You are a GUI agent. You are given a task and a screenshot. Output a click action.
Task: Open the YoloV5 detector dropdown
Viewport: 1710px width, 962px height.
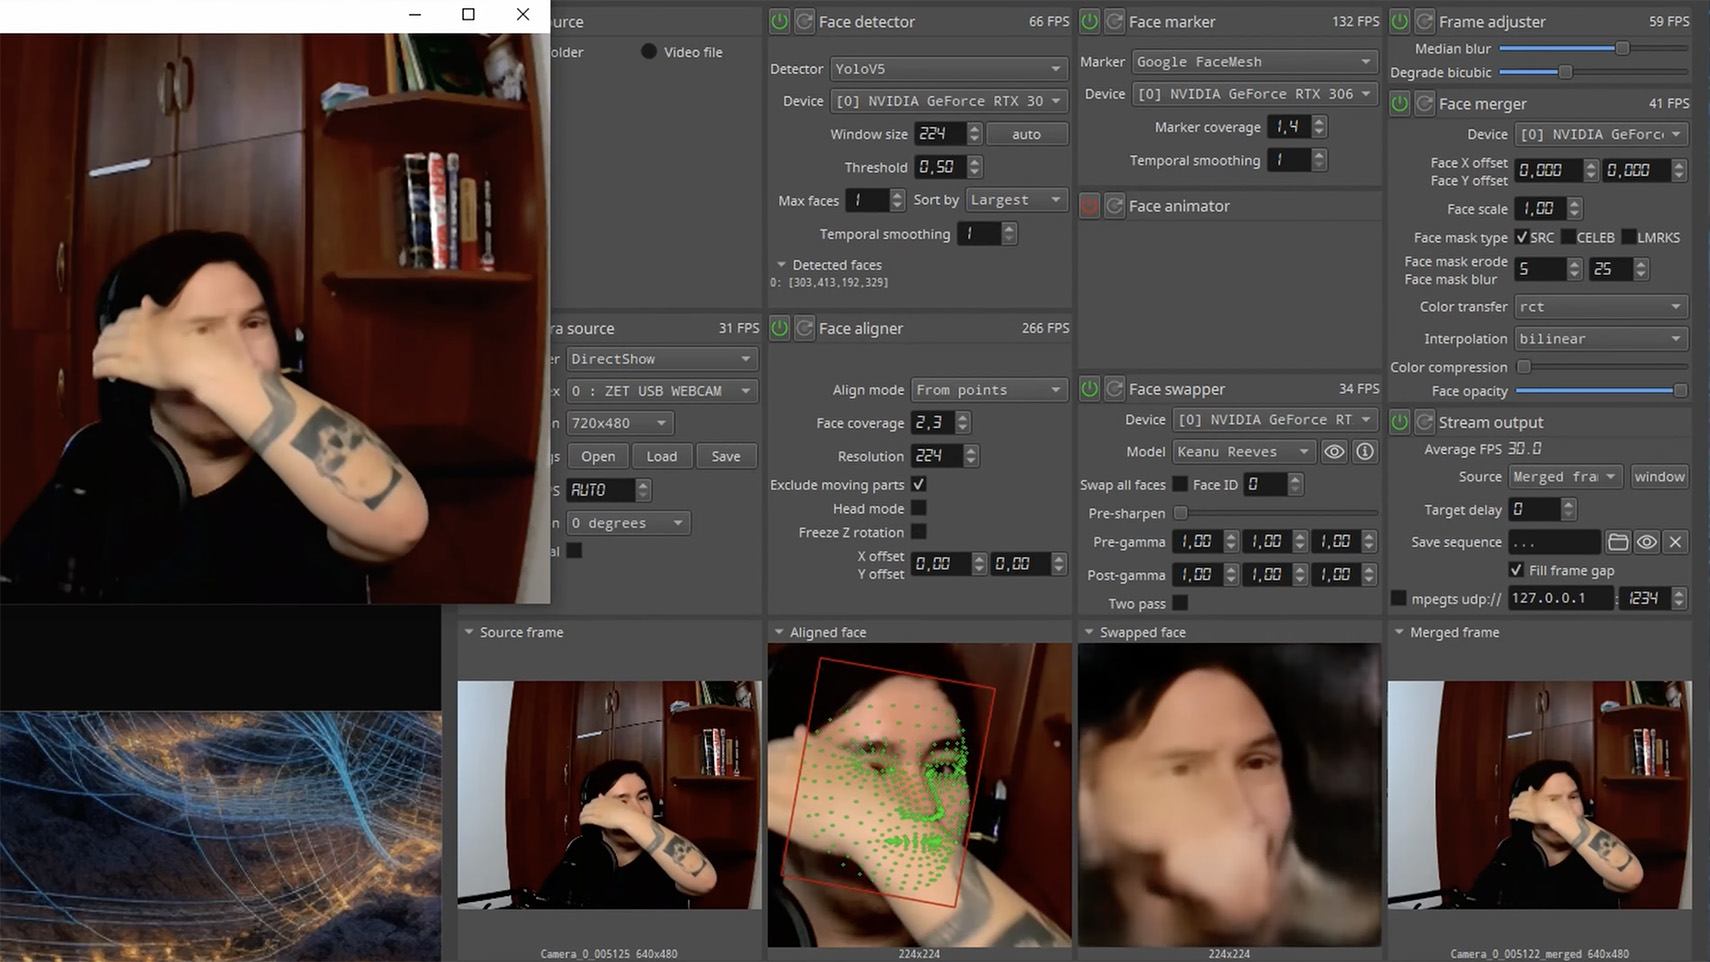click(947, 68)
